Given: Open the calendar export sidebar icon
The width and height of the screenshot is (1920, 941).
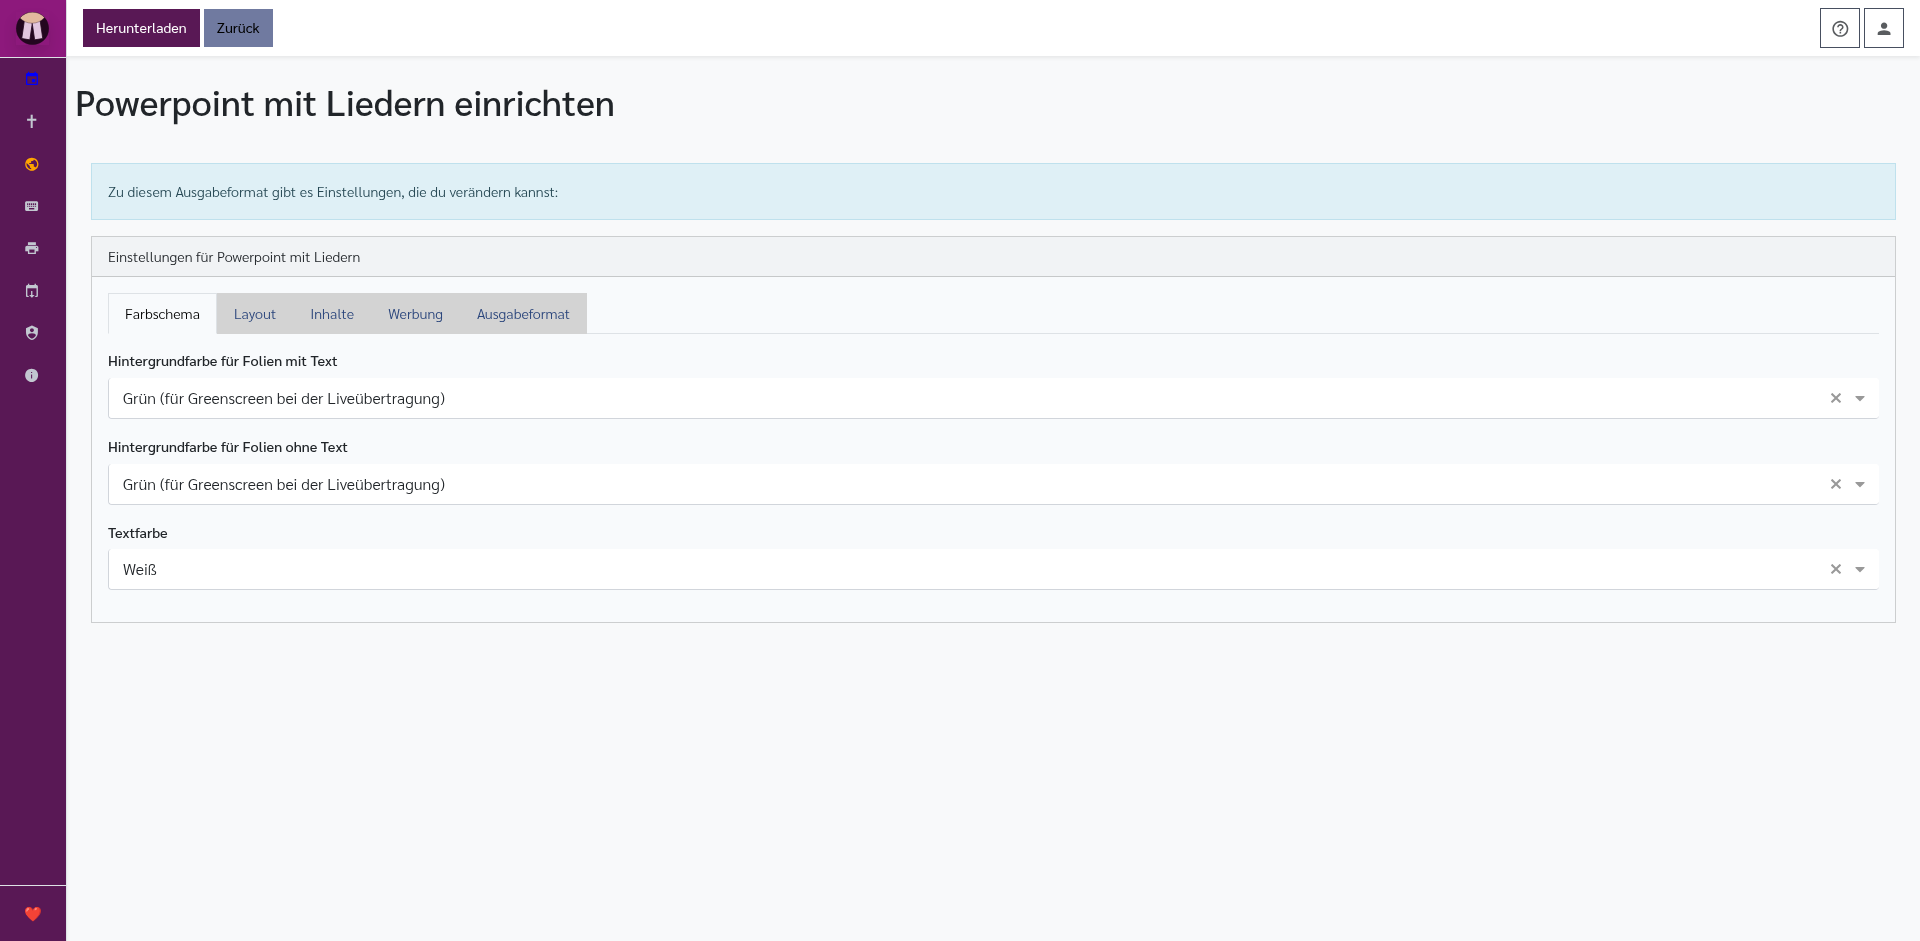Looking at the screenshot, I should 32,291.
